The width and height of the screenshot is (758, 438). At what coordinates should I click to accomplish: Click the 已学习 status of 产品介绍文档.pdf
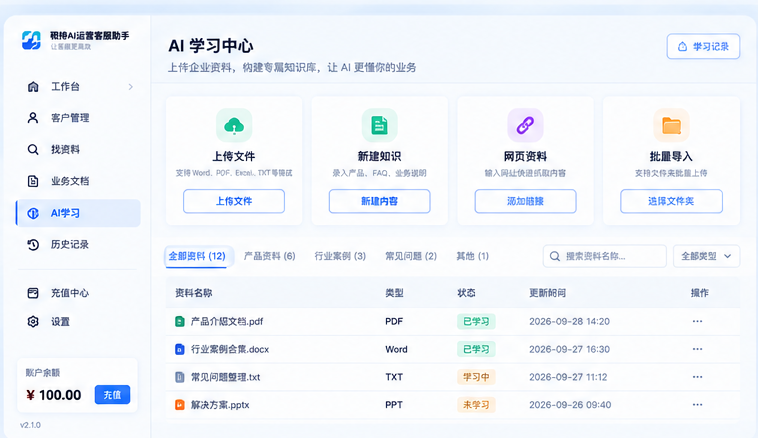(x=476, y=321)
